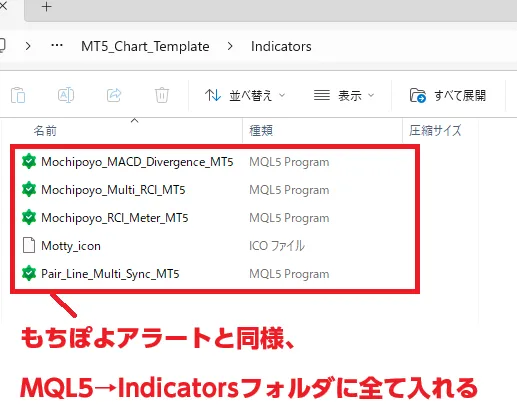Image resolution: width=517 pixels, height=411 pixels.
Task: Click the chevron after MT5_Chart_Template
Action: click(x=230, y=46)
